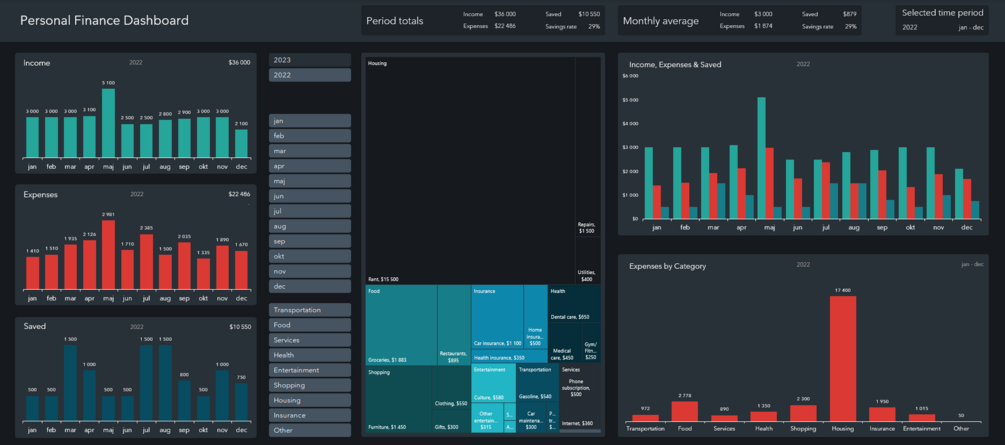Filter by jul month slicer
The image size is (1005, 445).
pyautogui.click(x=310, y=211)
